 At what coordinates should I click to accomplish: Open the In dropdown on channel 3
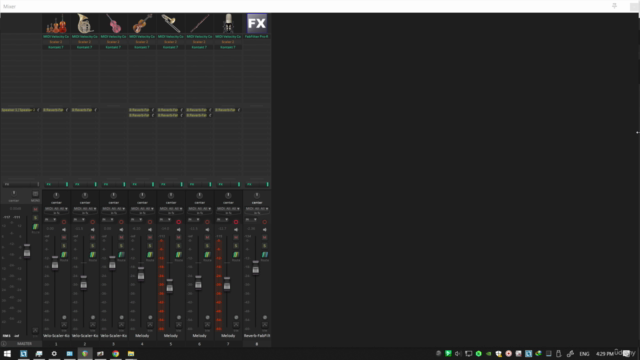(108, 220)
